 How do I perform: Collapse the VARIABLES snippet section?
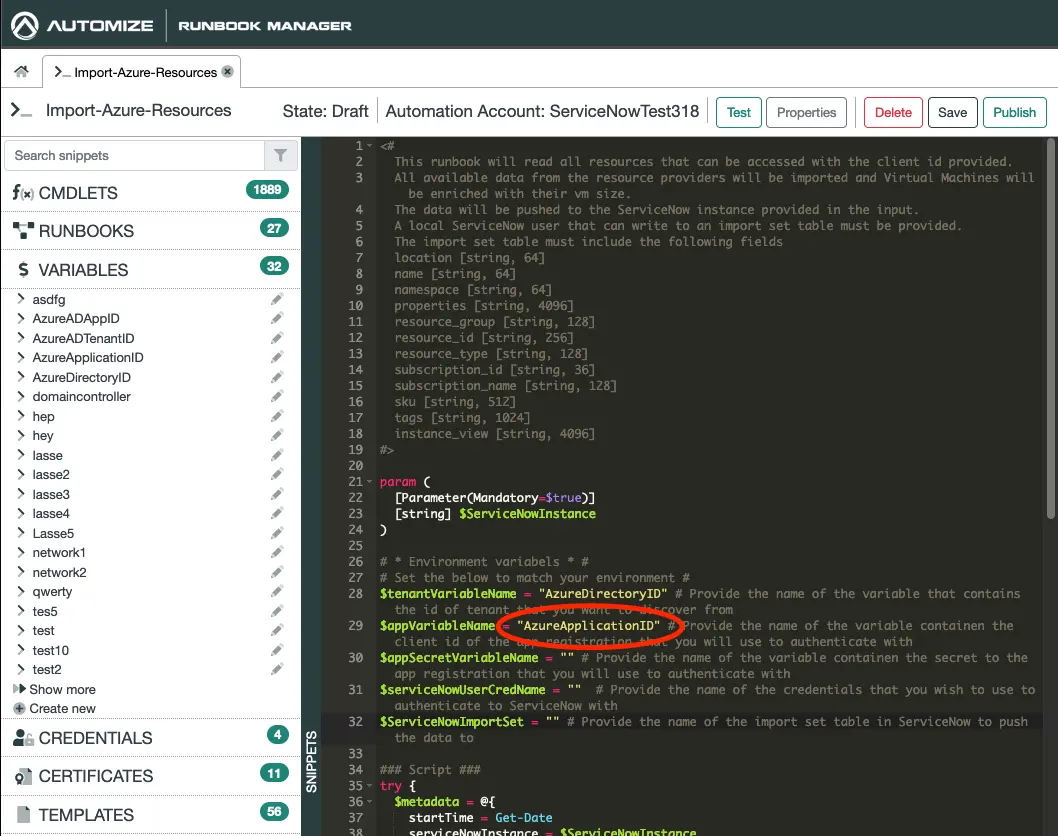(x=151, y=269)
